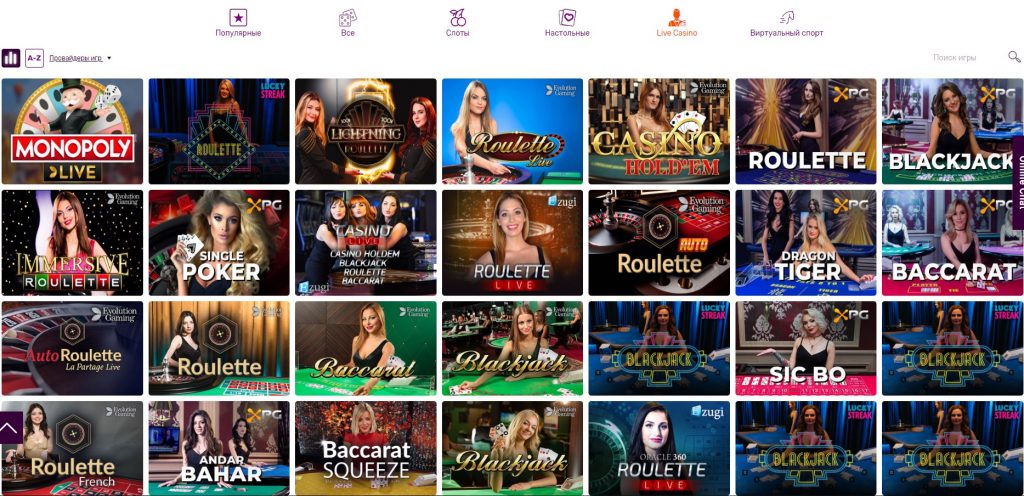Toggle A-Z alphabetical sorting
Screen dimensions: 1024x496
pyautogui.click(x=34, y=58)
